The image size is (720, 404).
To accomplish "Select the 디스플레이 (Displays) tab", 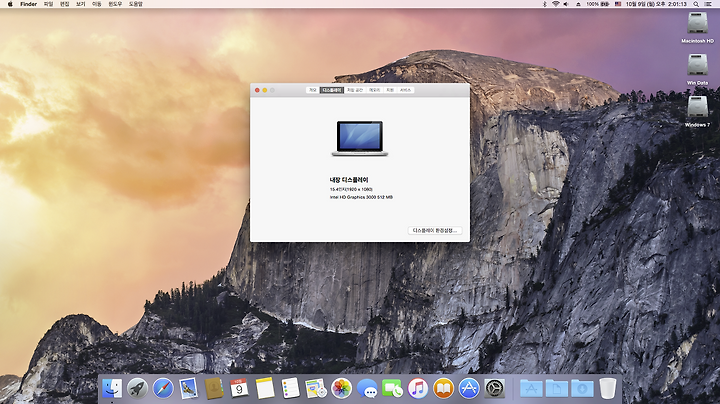I will click(x=332, y=90).
